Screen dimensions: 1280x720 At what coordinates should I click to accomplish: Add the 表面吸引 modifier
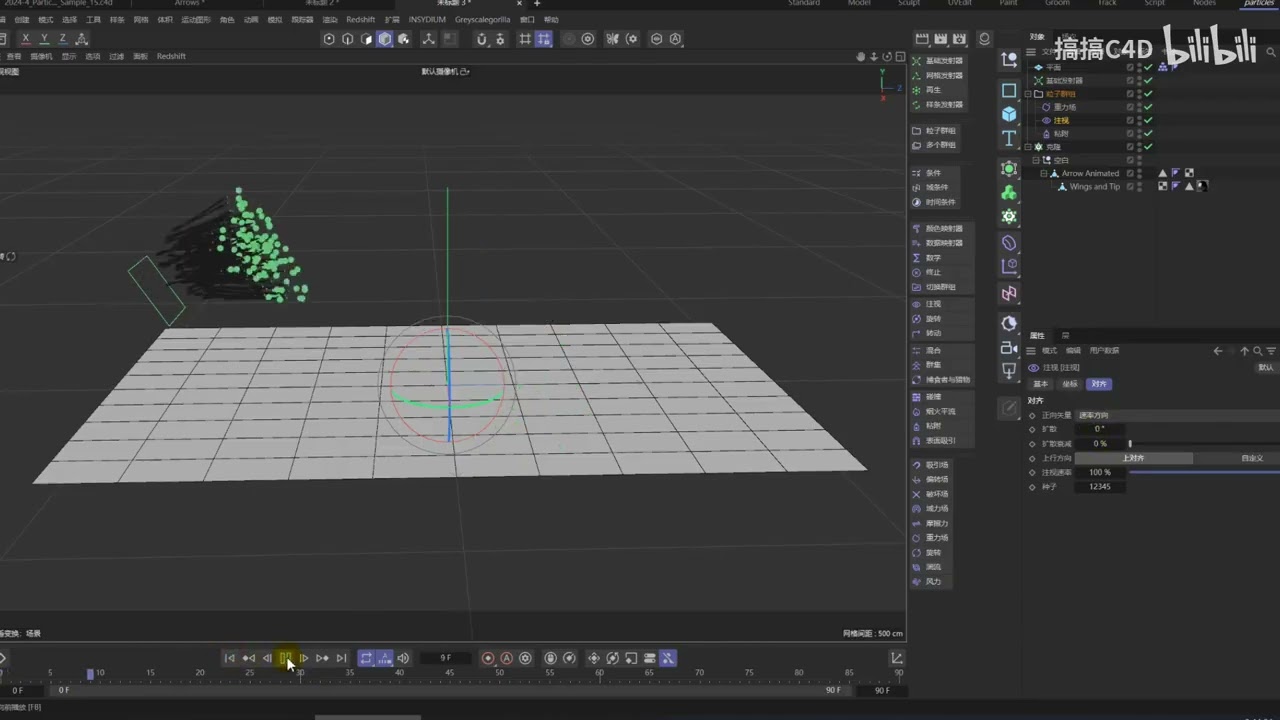click(934, 440)
